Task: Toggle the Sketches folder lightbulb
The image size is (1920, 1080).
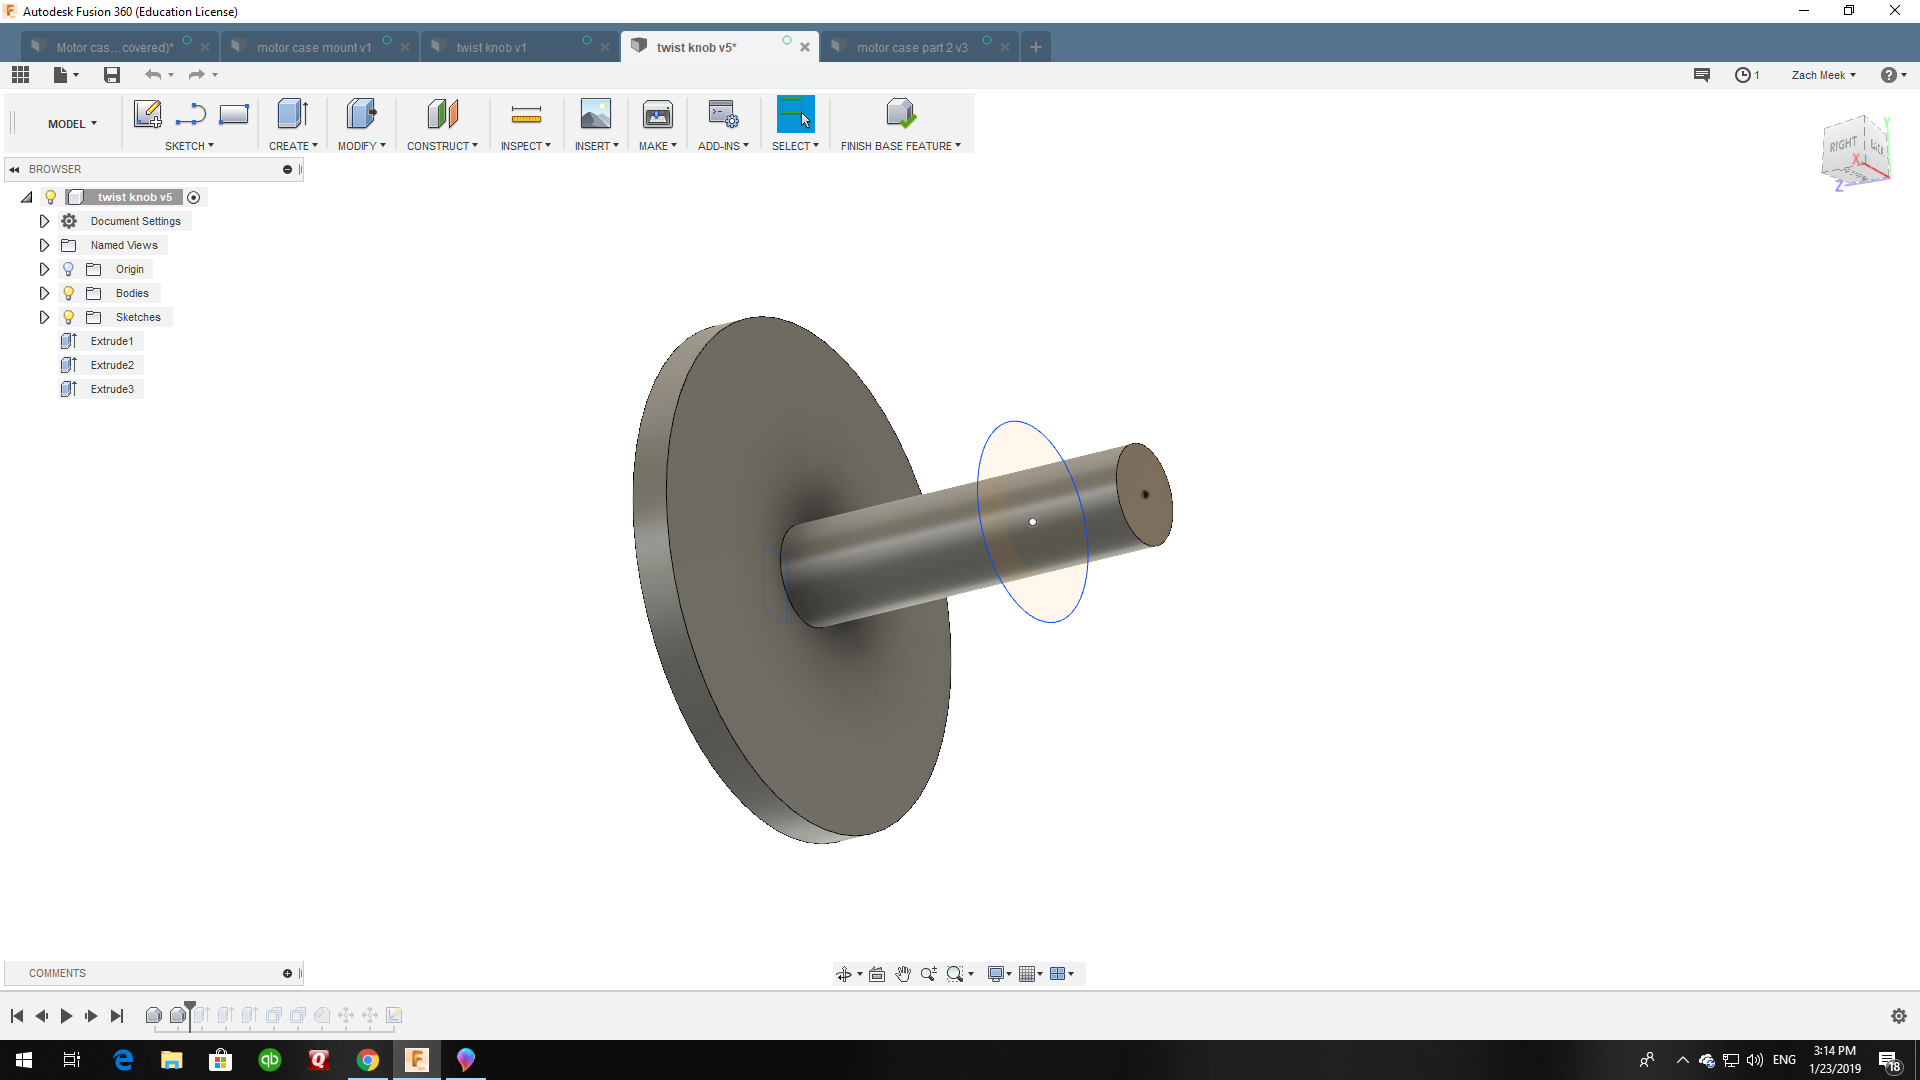Action: point(69,317)
